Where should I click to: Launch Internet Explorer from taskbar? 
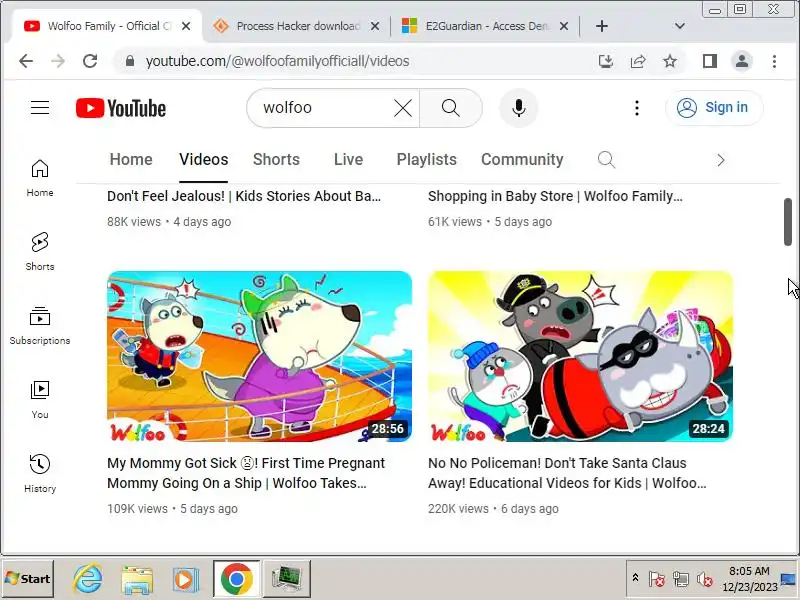(88, 579)
